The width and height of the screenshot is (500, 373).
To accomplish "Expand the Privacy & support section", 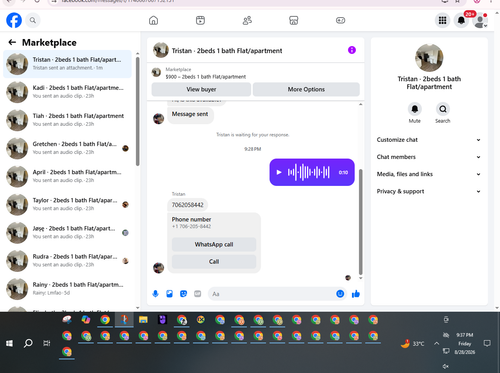I will point(429,191).
